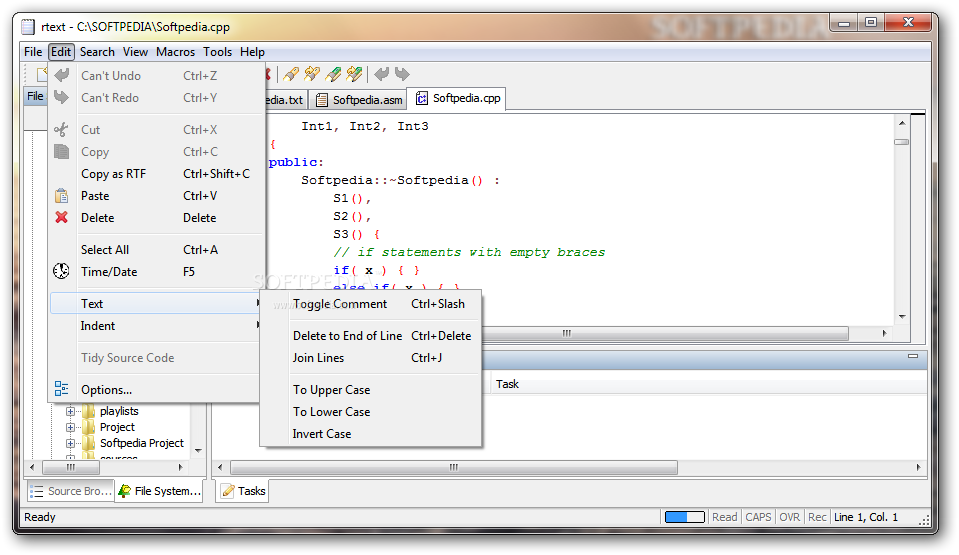Open the Search menu

coord(97,52)
